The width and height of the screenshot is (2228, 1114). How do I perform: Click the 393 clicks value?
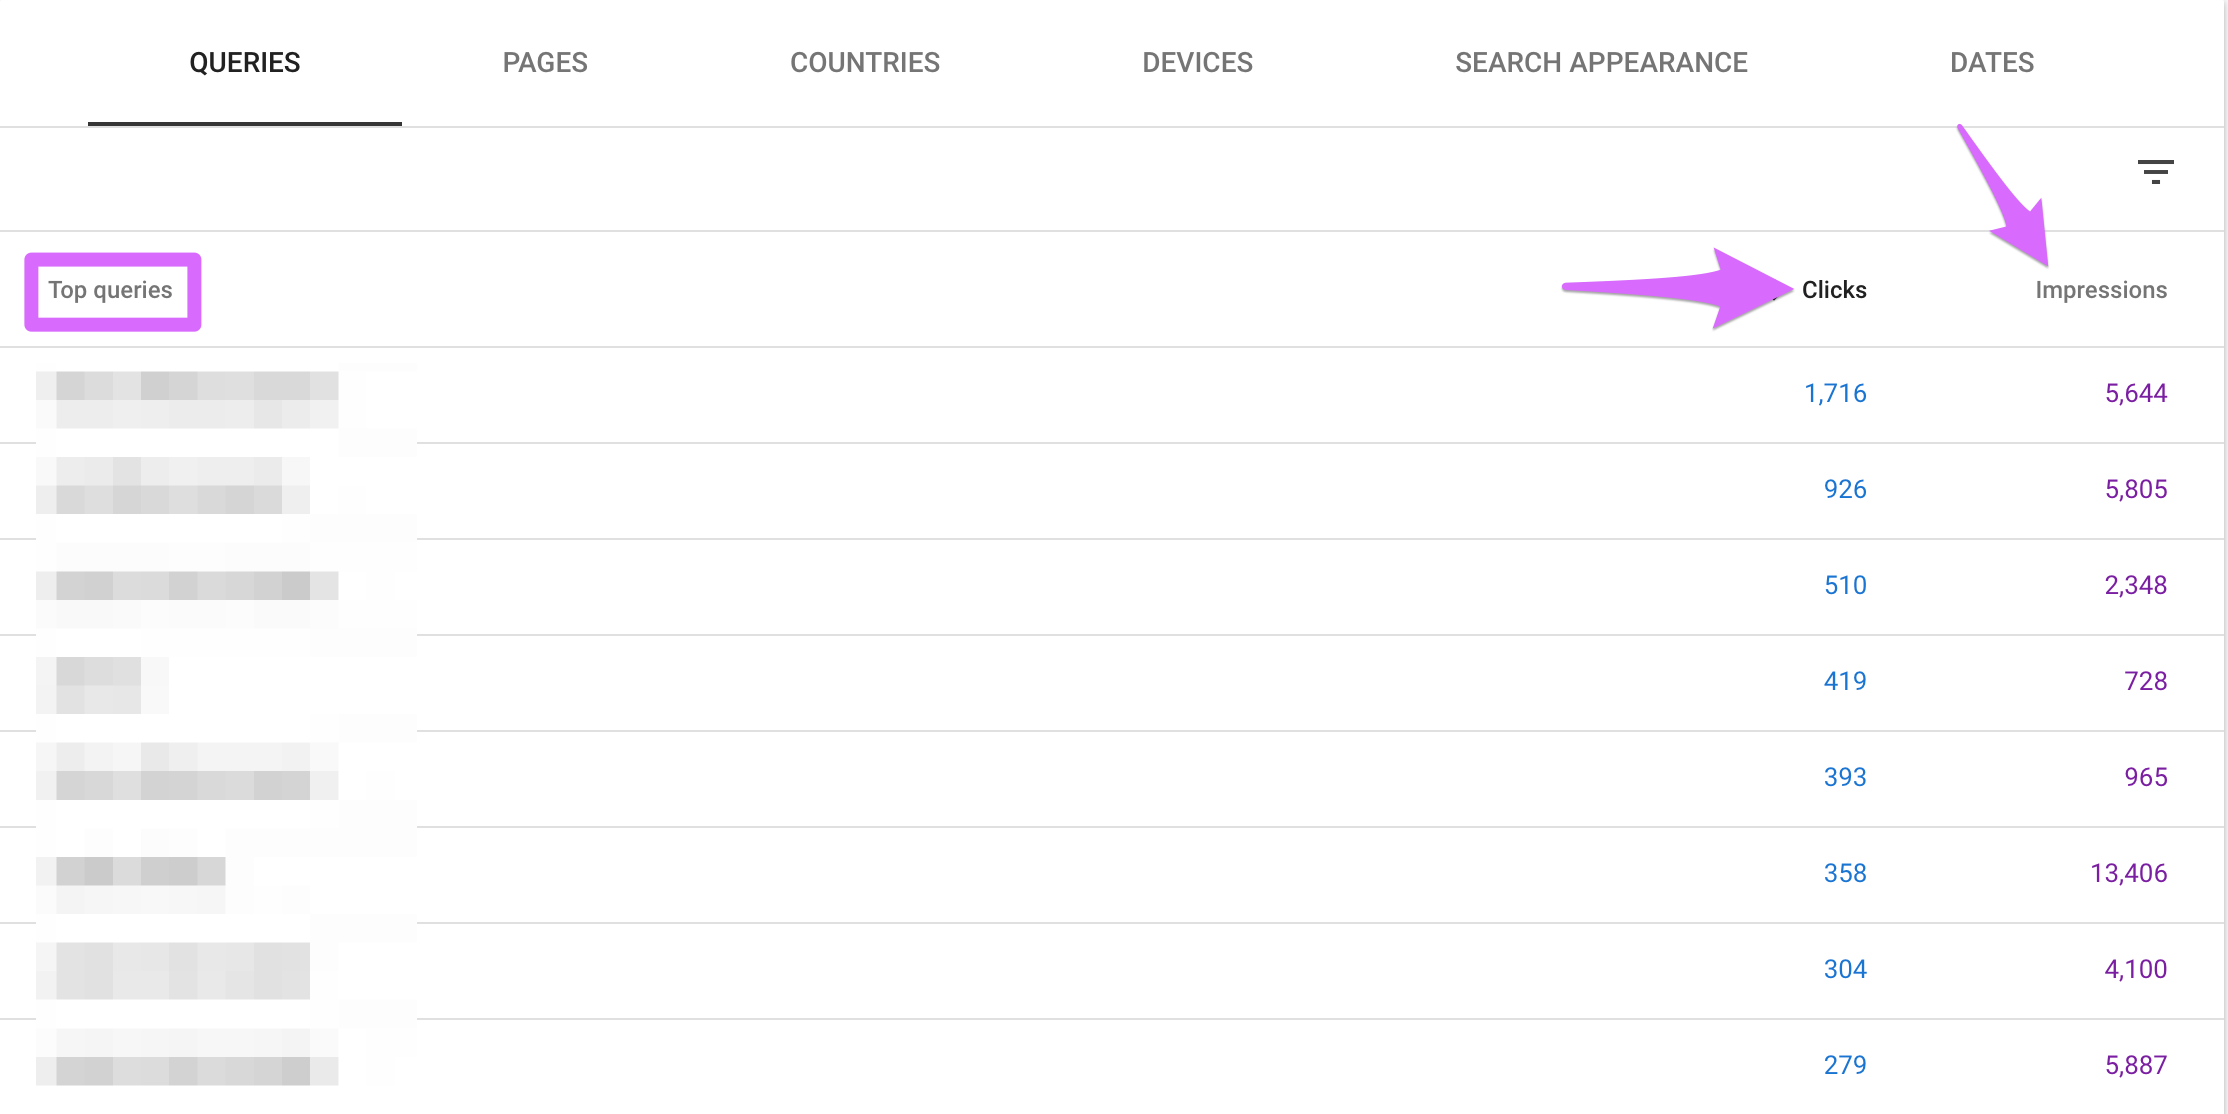1845,777
